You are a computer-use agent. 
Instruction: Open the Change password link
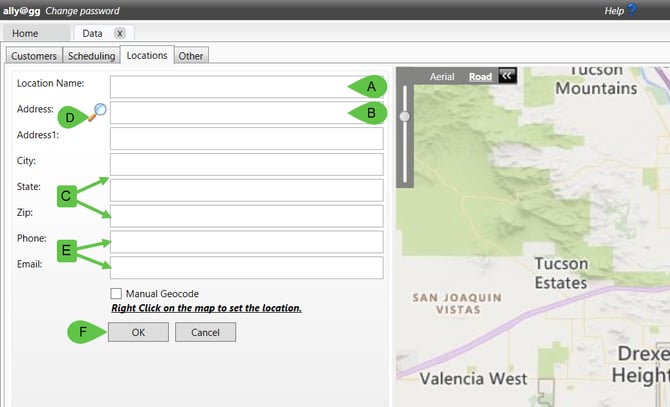point(83,10)
